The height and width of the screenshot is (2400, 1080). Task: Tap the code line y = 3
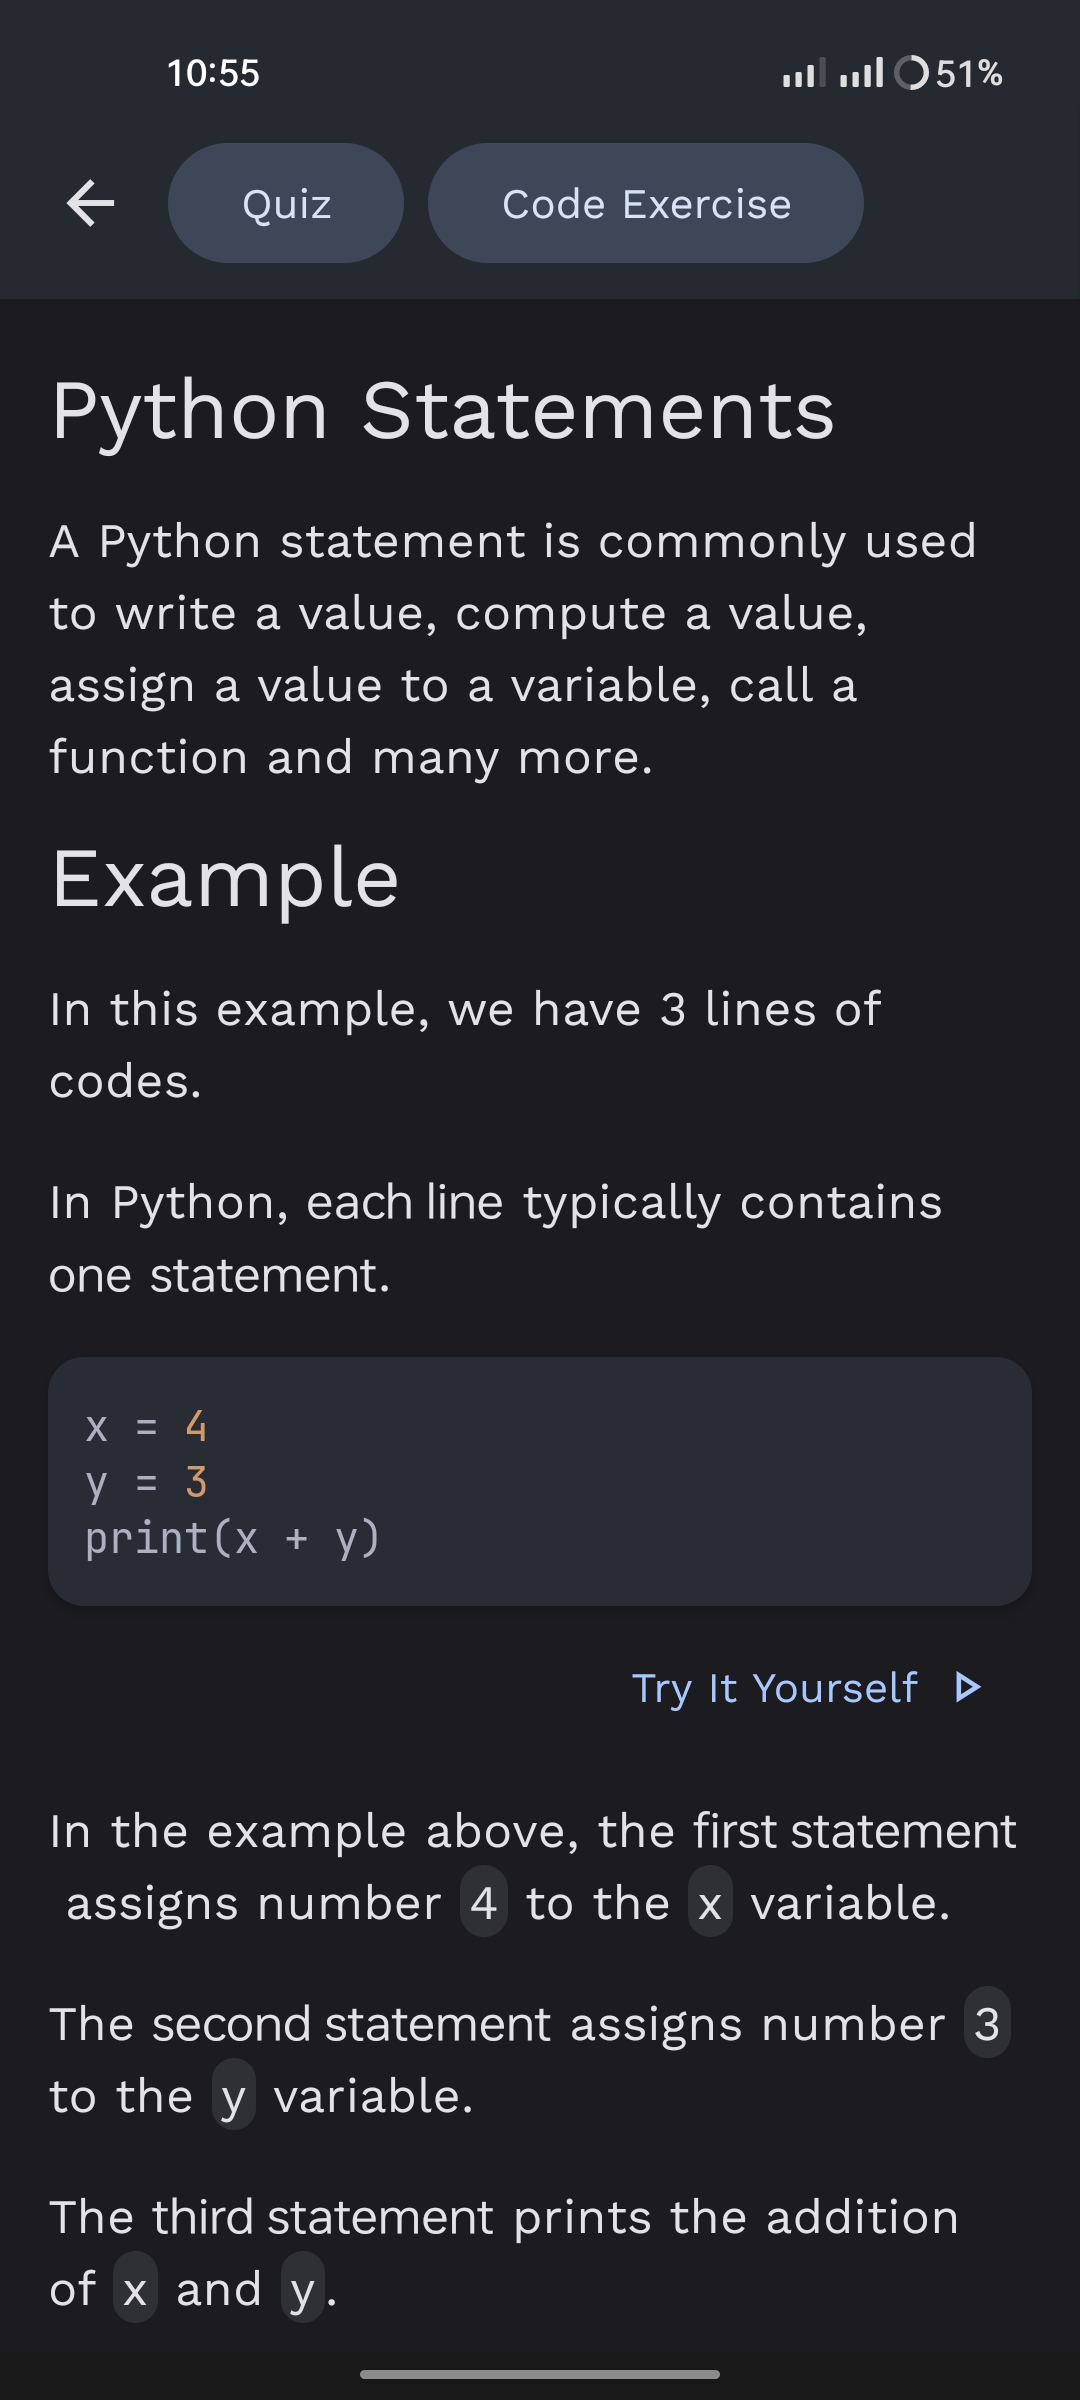(146, 1482)
